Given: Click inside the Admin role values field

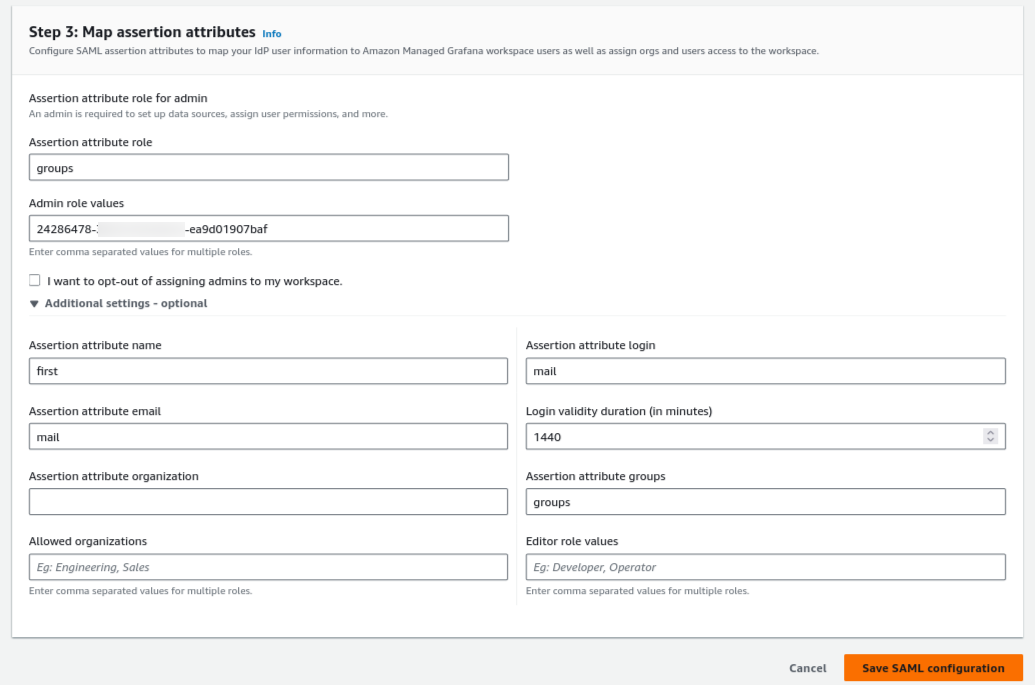Looking at the screenshot, I should pos(268,228).
